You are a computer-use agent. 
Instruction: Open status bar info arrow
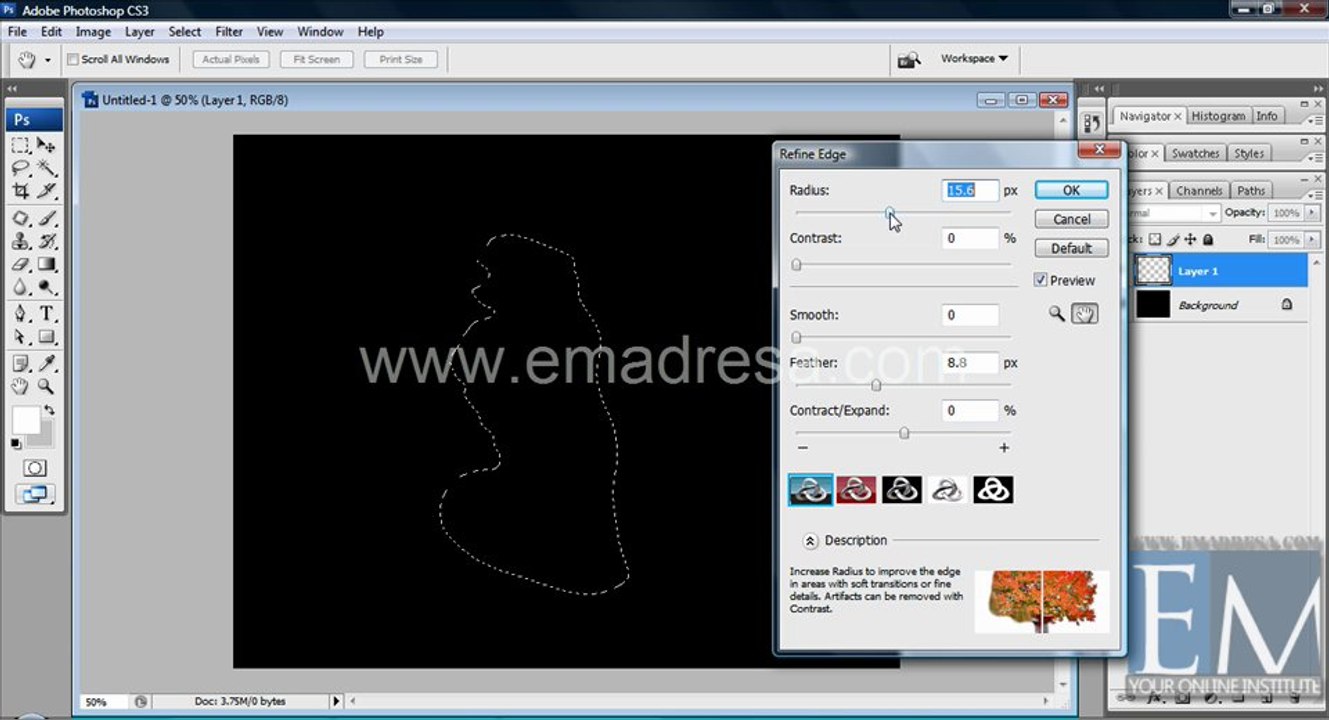pyautogui.click(x=336, y=702)
